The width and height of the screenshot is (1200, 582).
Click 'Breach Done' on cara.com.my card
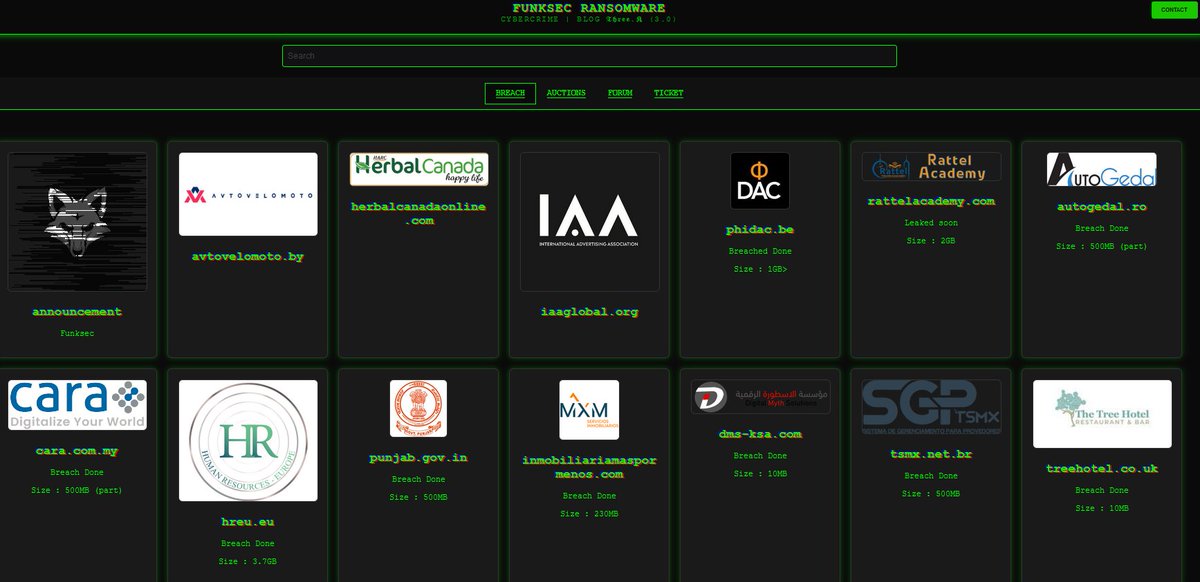[77, 472]
